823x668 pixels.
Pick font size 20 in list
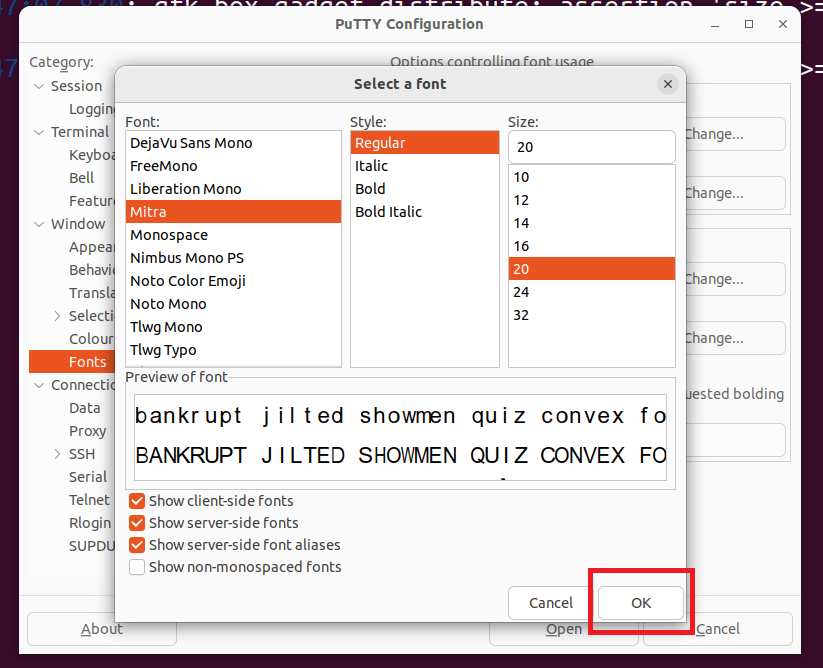592,269
